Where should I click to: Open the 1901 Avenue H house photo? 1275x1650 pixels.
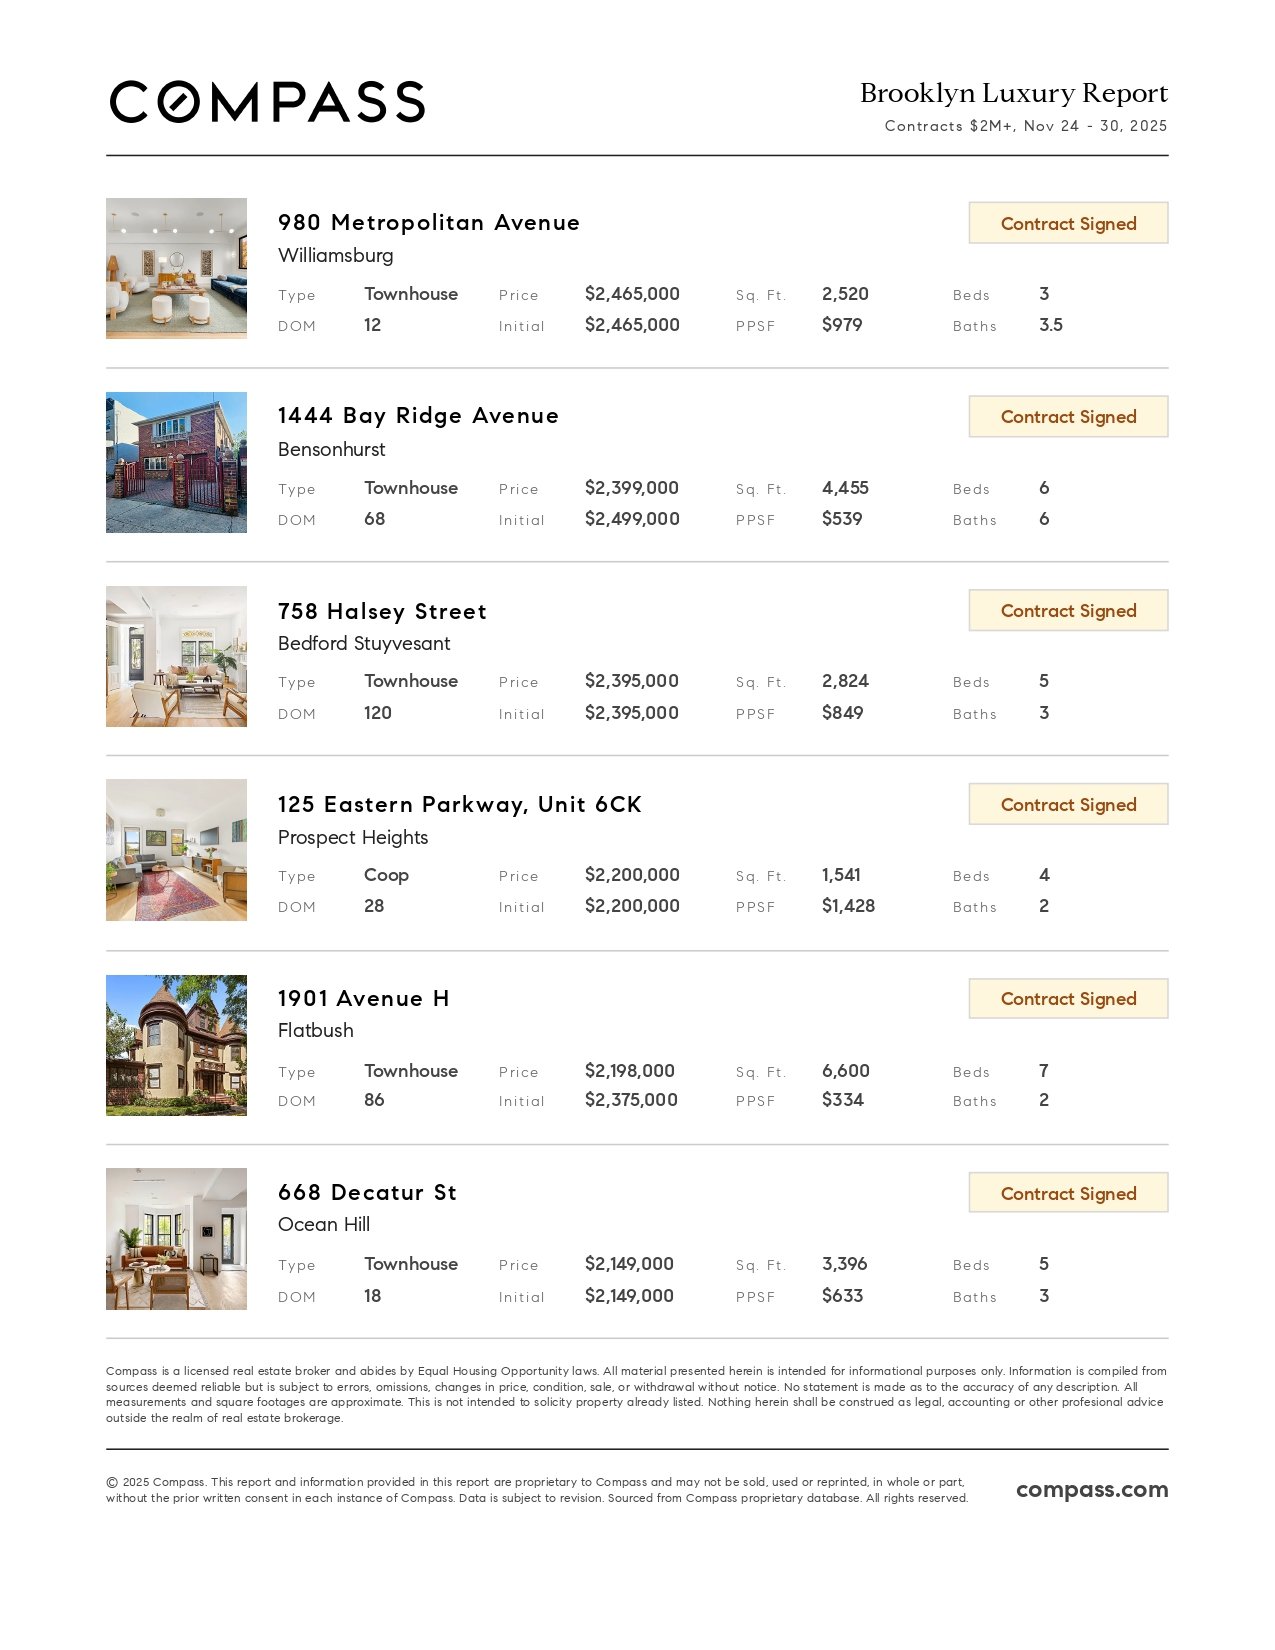point(176,1045)
